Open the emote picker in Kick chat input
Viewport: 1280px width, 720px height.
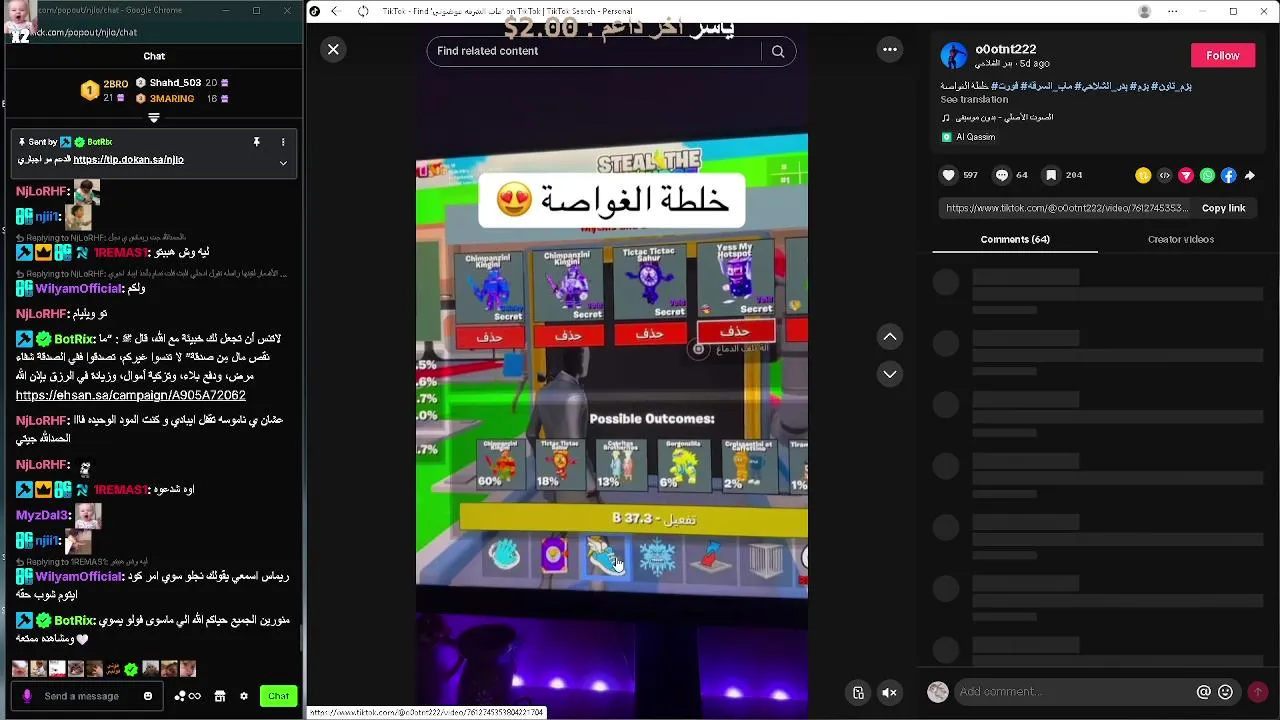[148, 696]
